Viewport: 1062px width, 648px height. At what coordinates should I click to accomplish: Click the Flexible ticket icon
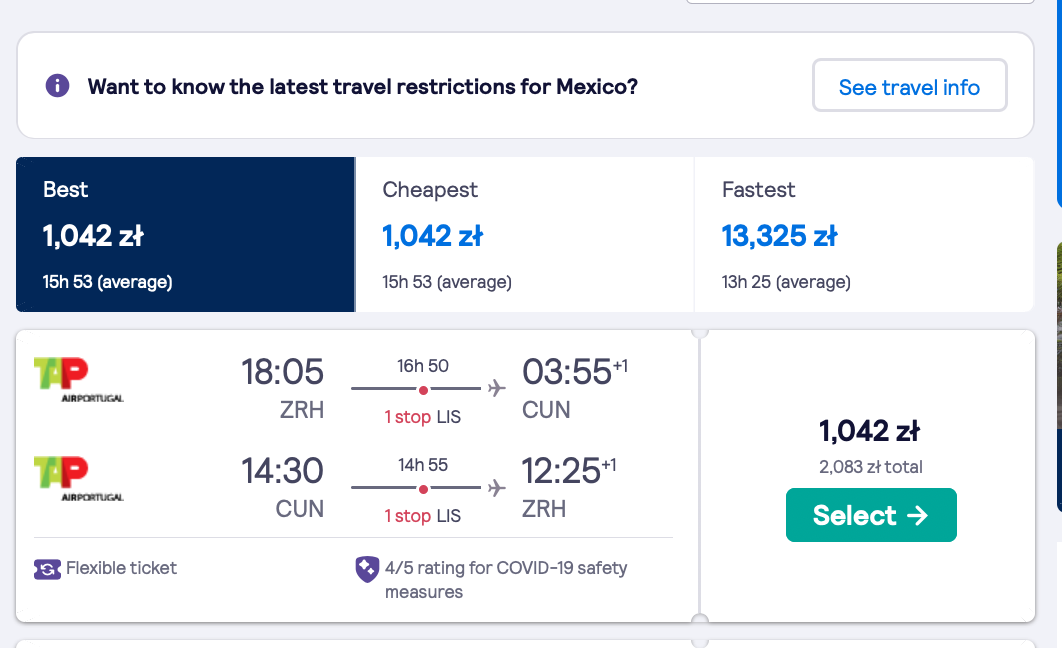tap(47, 569)
